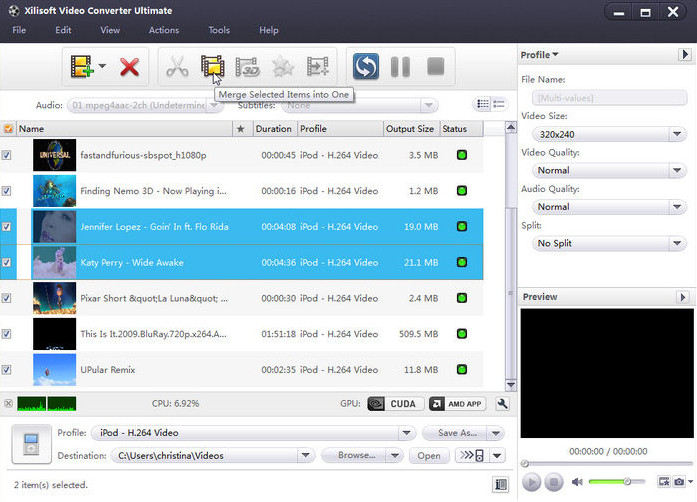Enable AMD APP GPU acceleration
The image size is (697, 502).
point(457,404)
